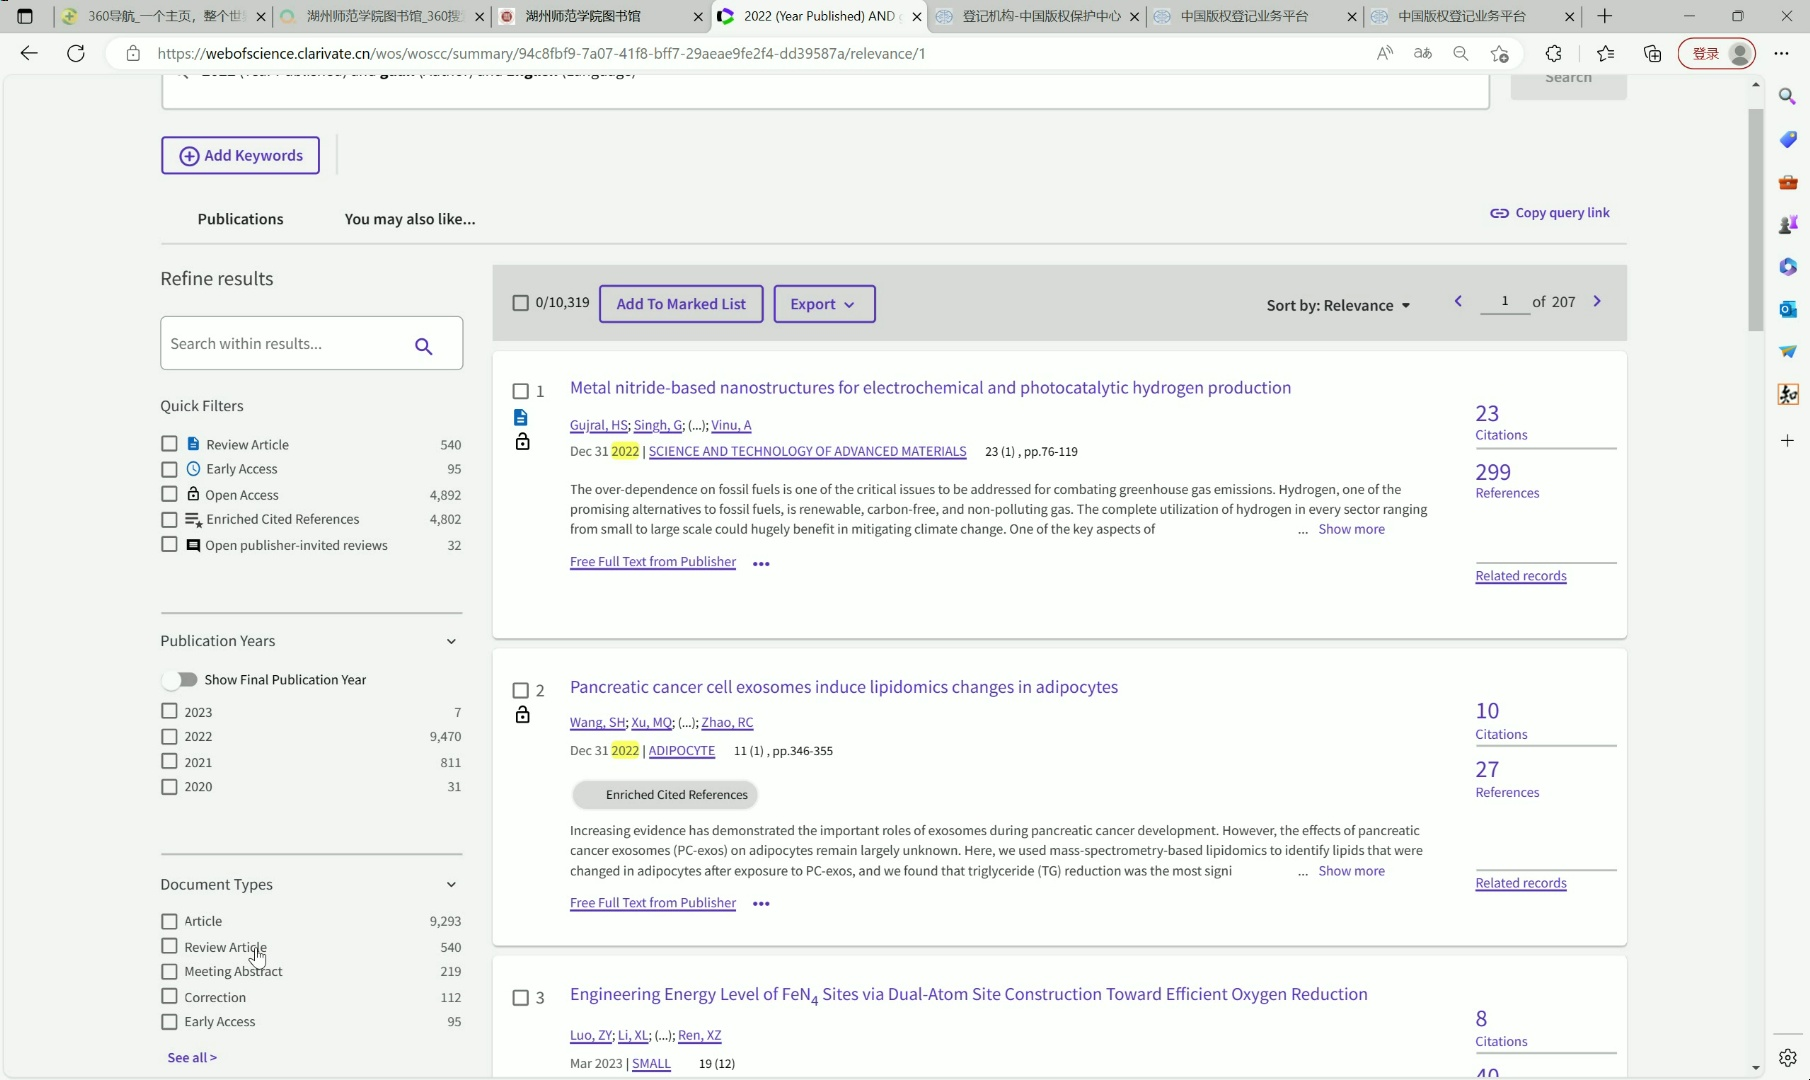Viewport: 1810px width, 1080px height.
Task: Click the zoom out magnifier icon
Action: click(1461, 53)
